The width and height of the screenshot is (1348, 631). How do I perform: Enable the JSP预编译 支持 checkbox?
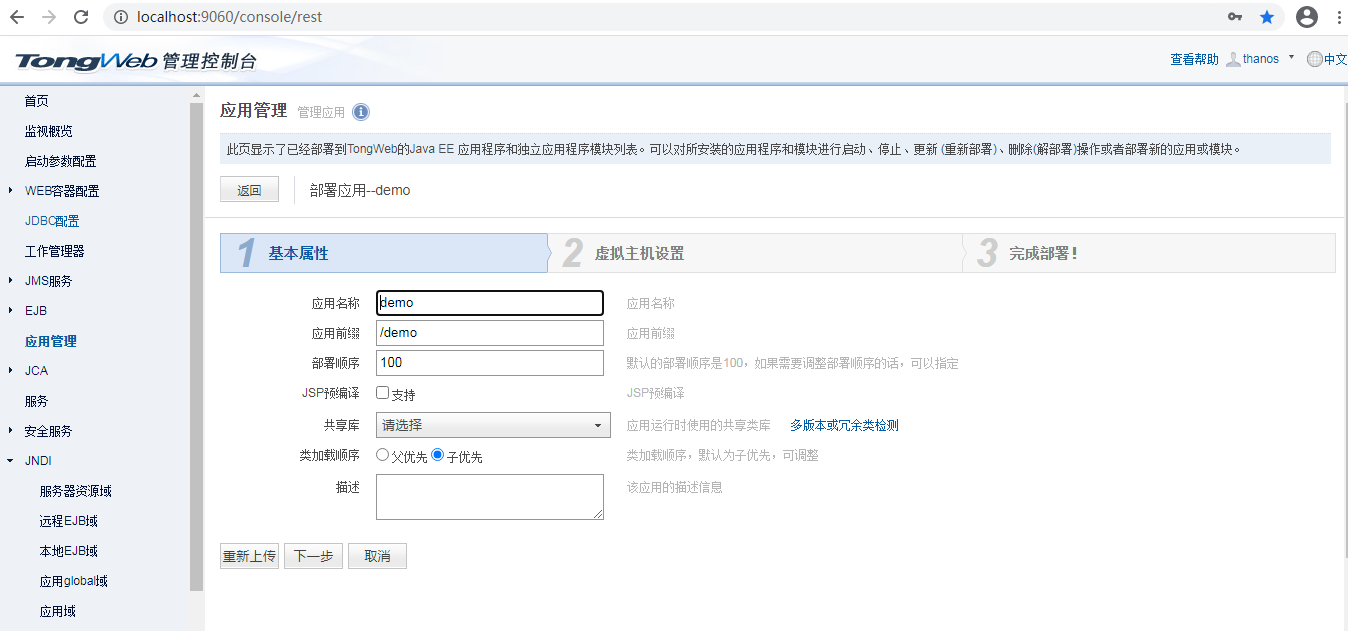(382, 393)
